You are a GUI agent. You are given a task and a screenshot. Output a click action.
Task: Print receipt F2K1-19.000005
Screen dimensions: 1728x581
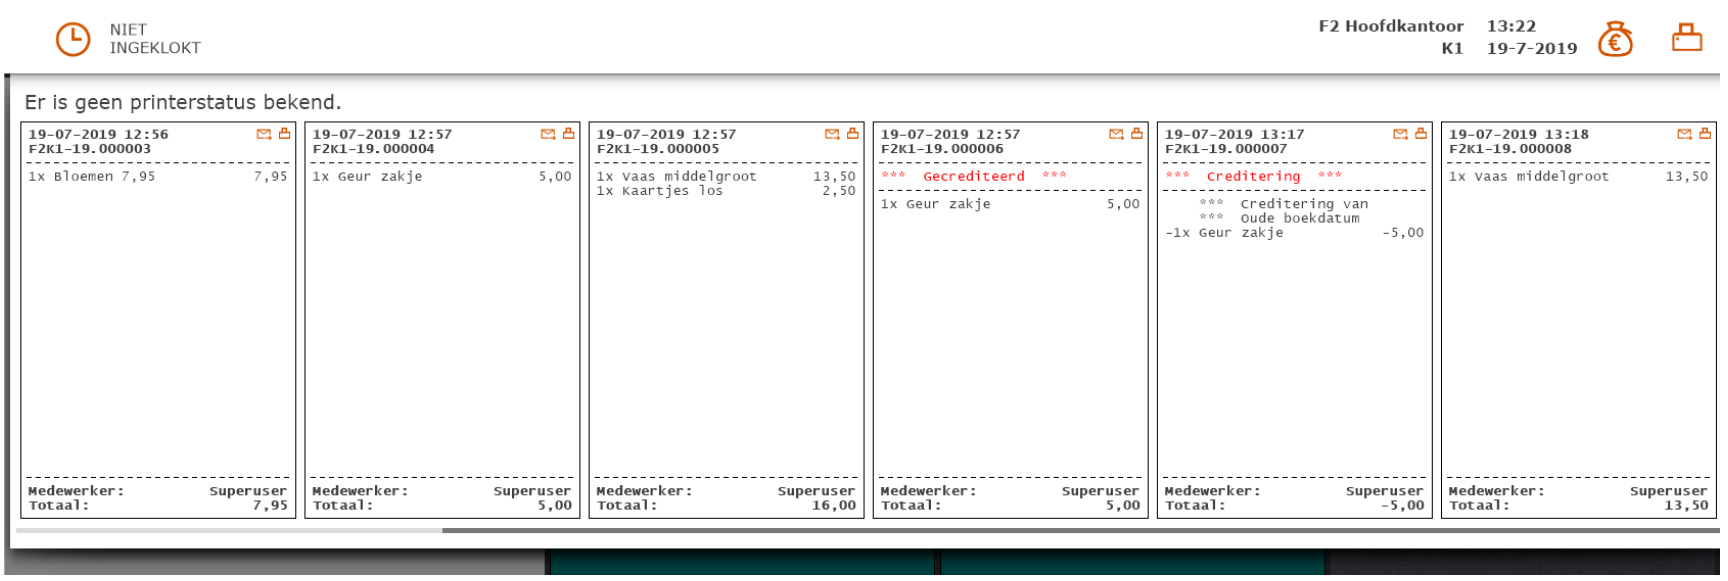click(852, 134)
